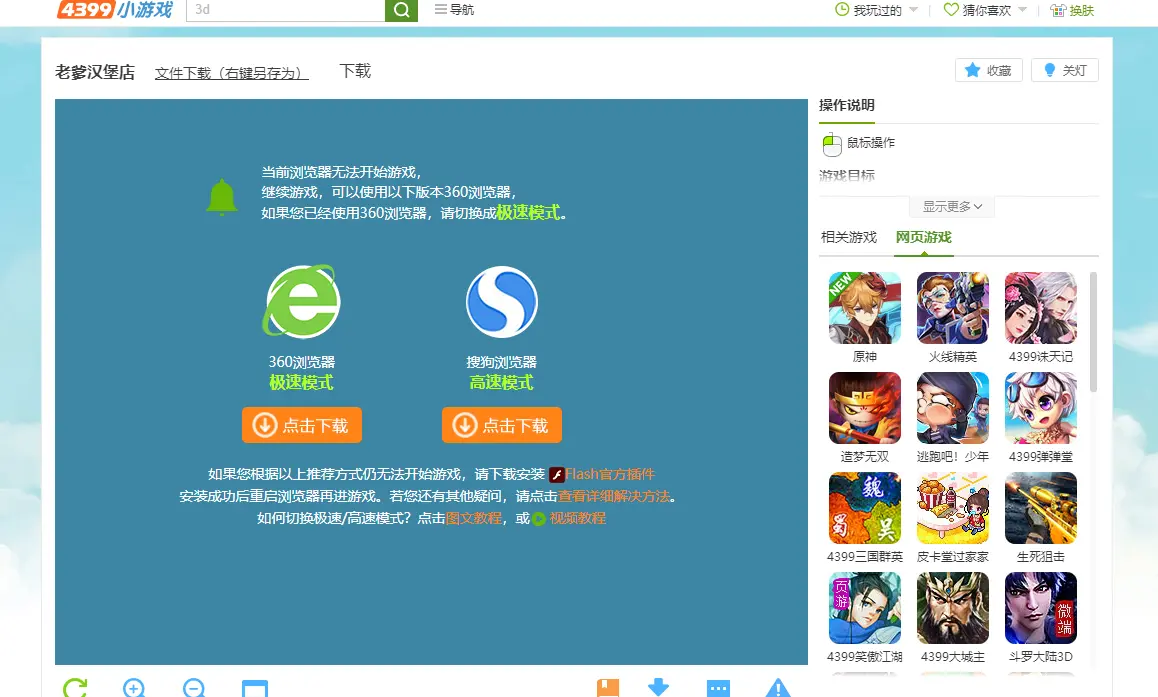1158x697 pixels.
Task: Open the 导航 navigation menu
Action: (454, 10)
